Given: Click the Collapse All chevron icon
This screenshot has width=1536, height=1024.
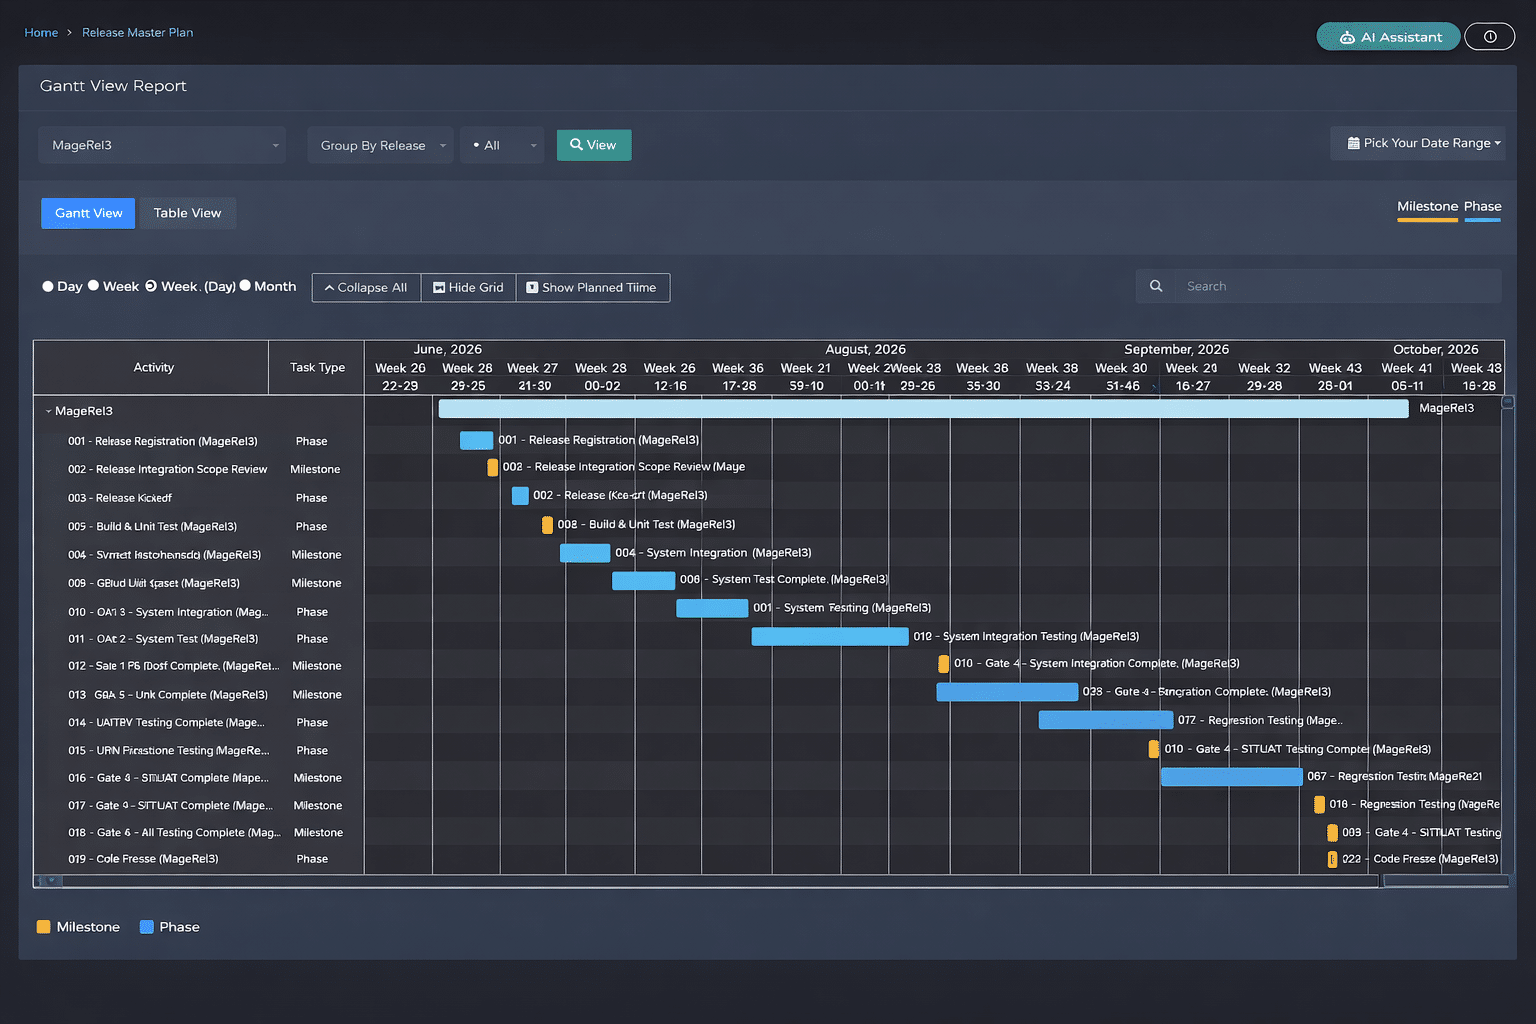Looking at the screenshot, I should [329, 288].
